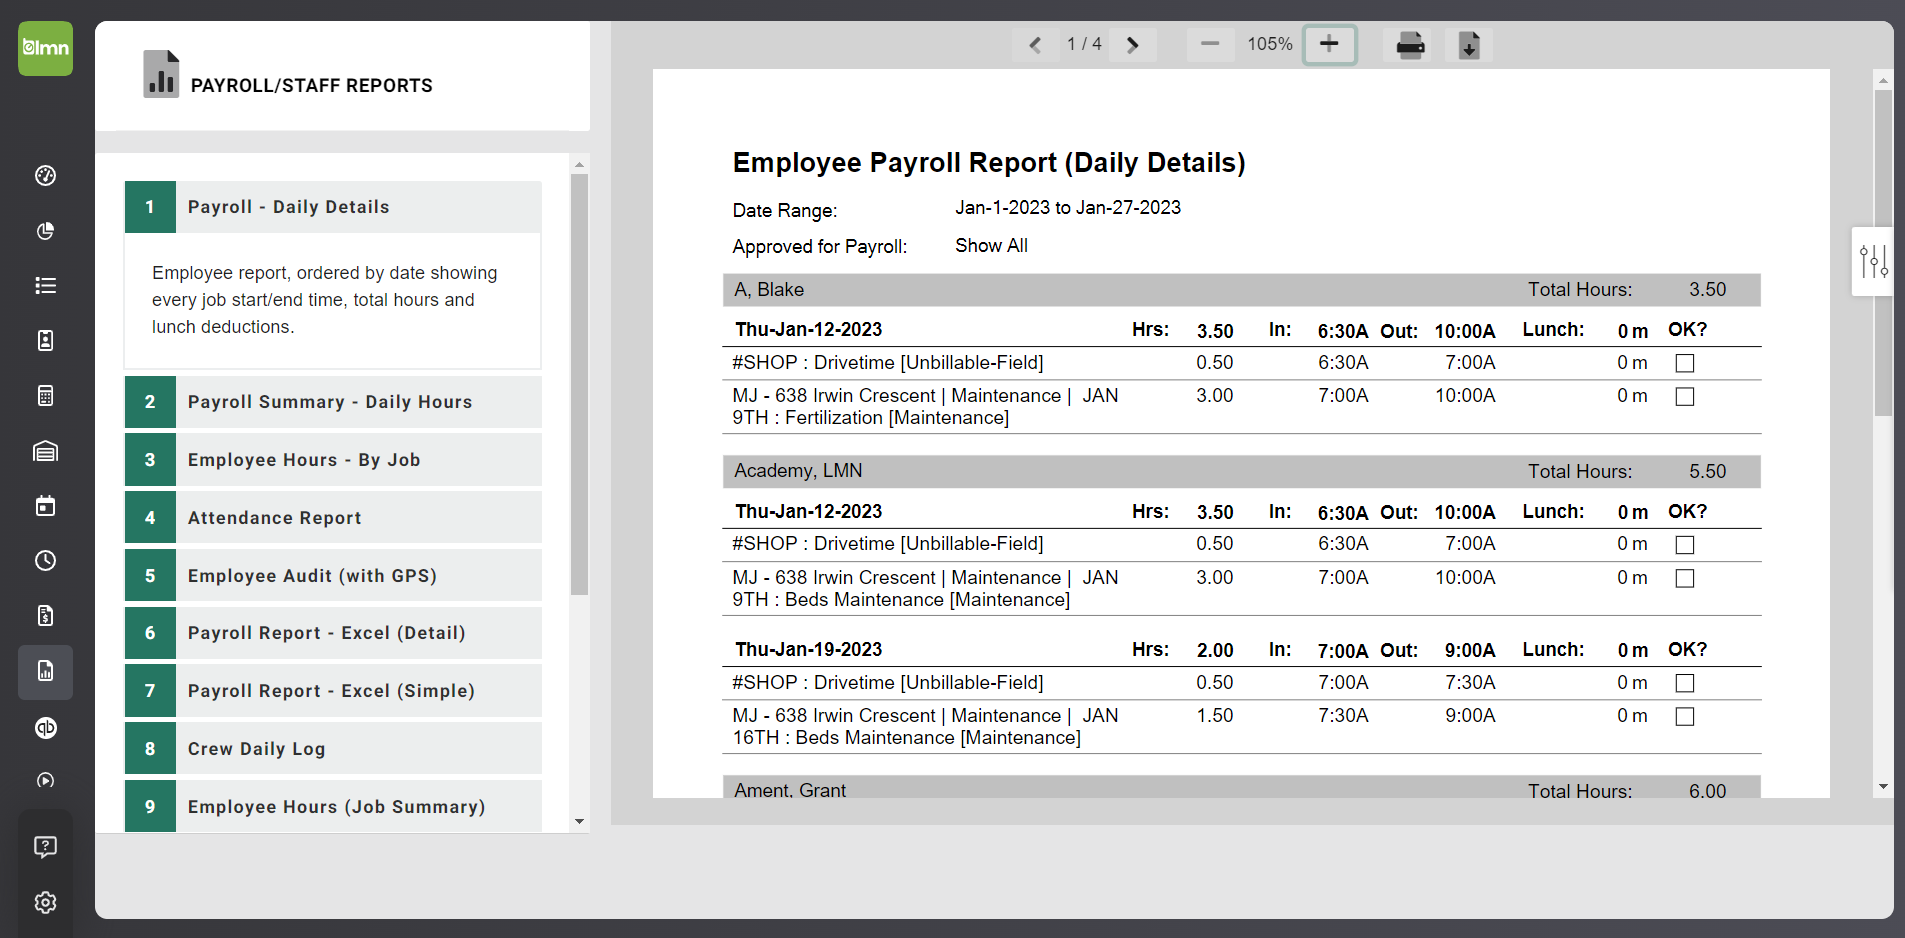Click the Ament, Grant employee header
Image resolution: width=1905 pixels, height=938 pixels.
pos(1241,788)
